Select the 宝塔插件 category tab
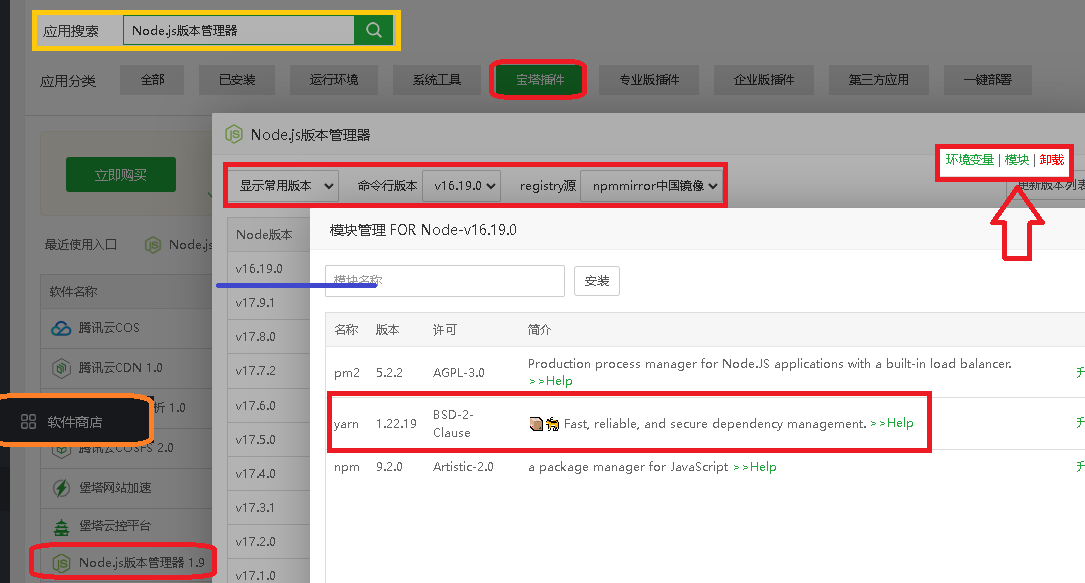 pyautogui.click(x=540, y=80)
